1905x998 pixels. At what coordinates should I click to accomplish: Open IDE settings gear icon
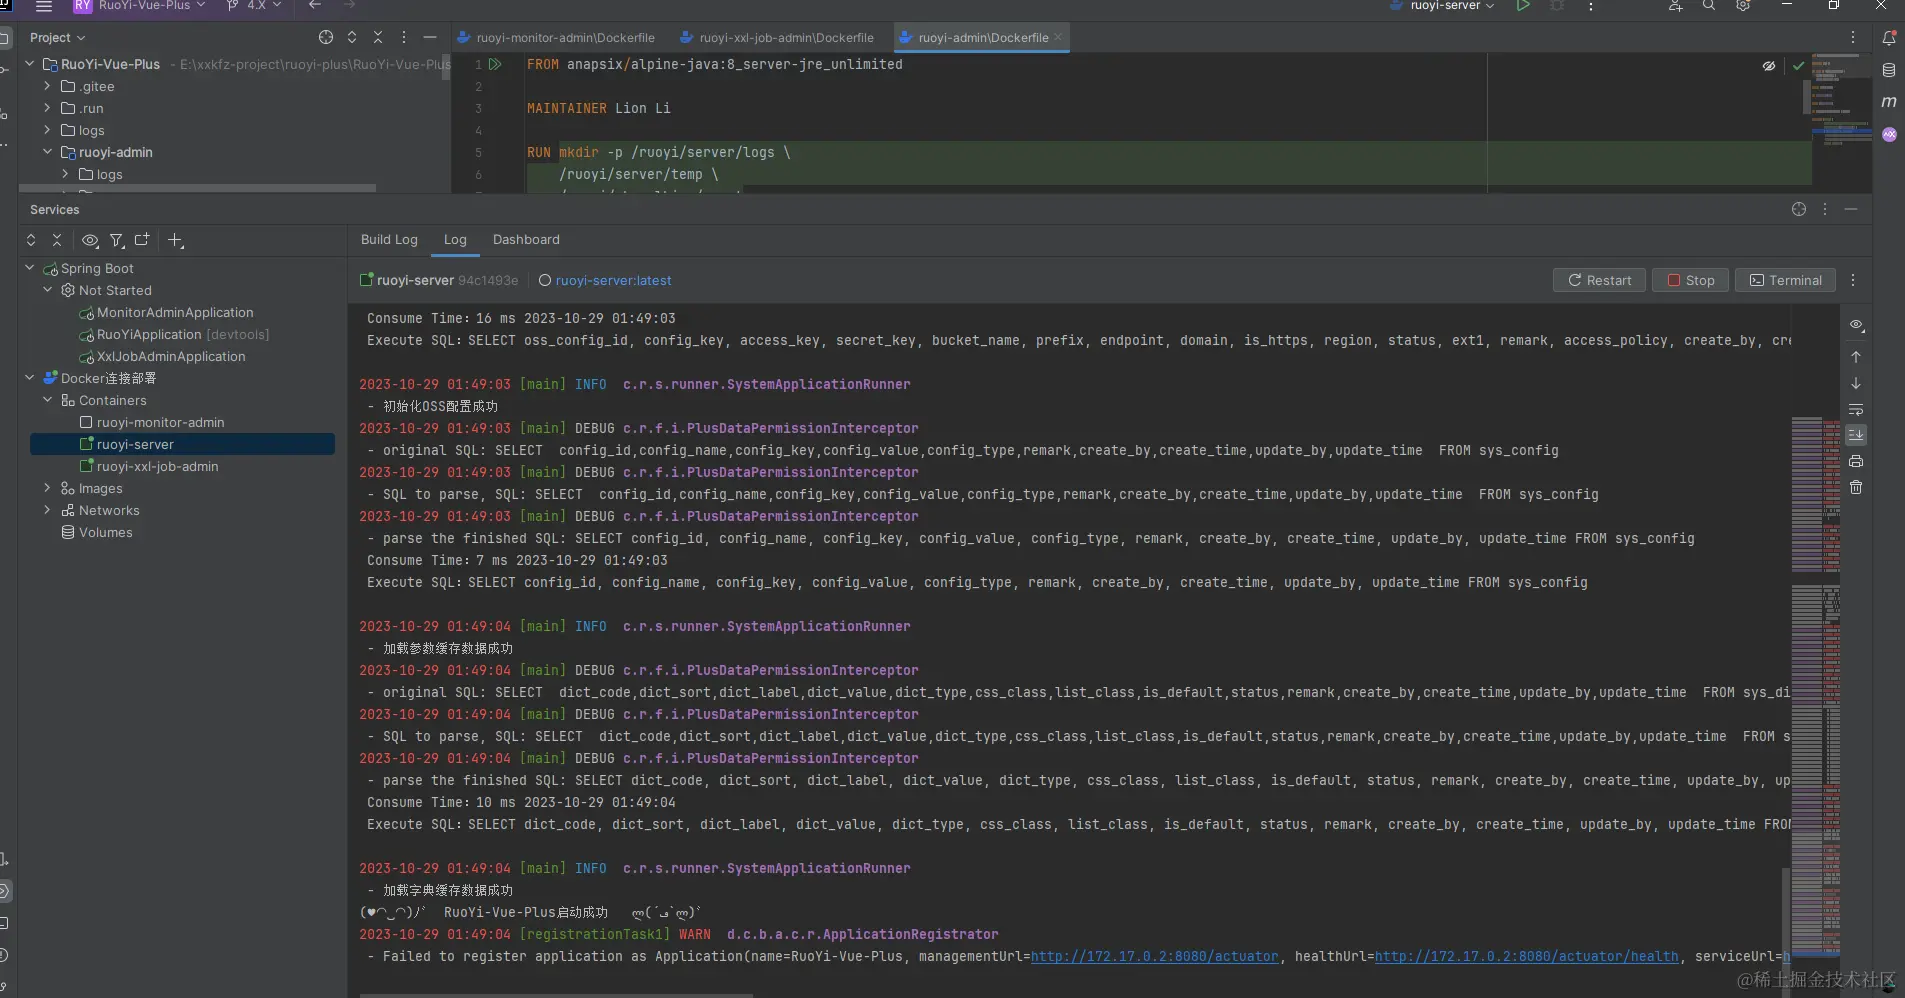pyautogui.click(x=1743, y=6)
